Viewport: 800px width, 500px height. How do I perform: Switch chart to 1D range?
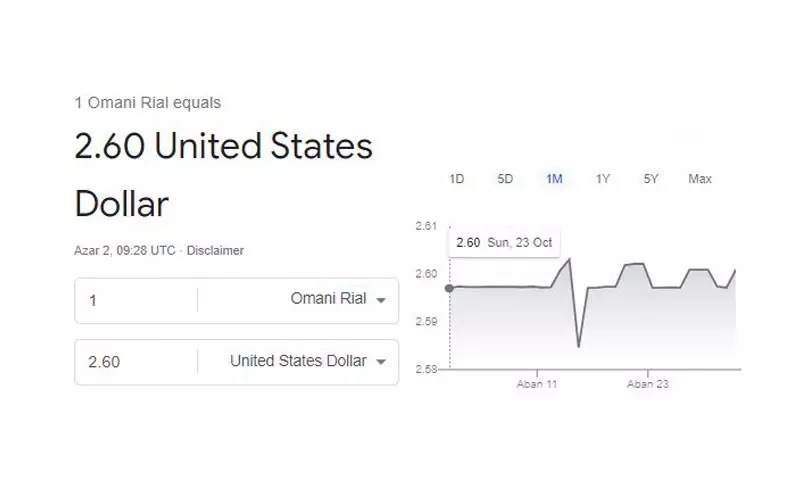457,179
